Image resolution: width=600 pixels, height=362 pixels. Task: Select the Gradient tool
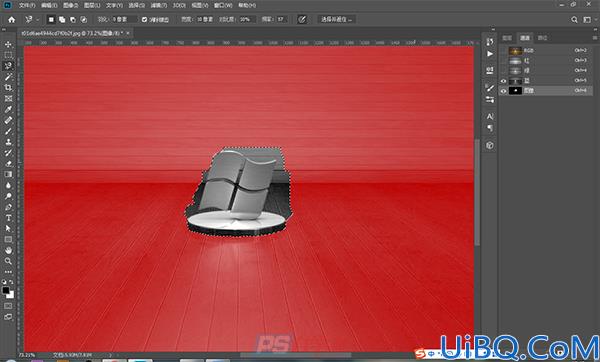[x=8, y=174]
